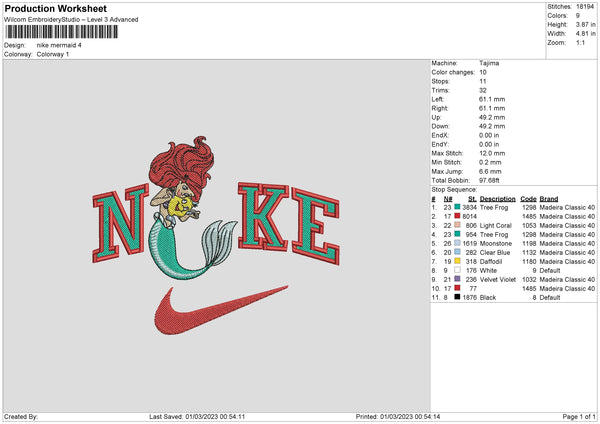Click the 'Black' description text

point(488,297)
